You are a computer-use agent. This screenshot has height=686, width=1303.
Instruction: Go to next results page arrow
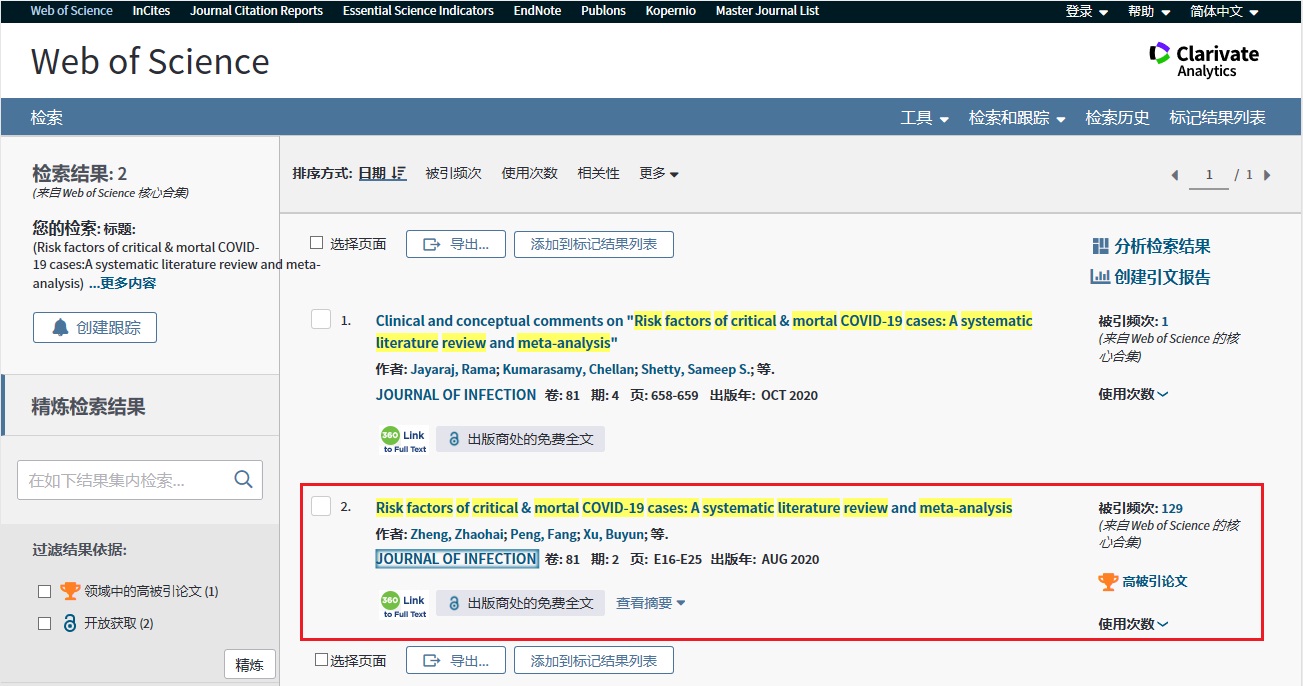(1267, 175)
